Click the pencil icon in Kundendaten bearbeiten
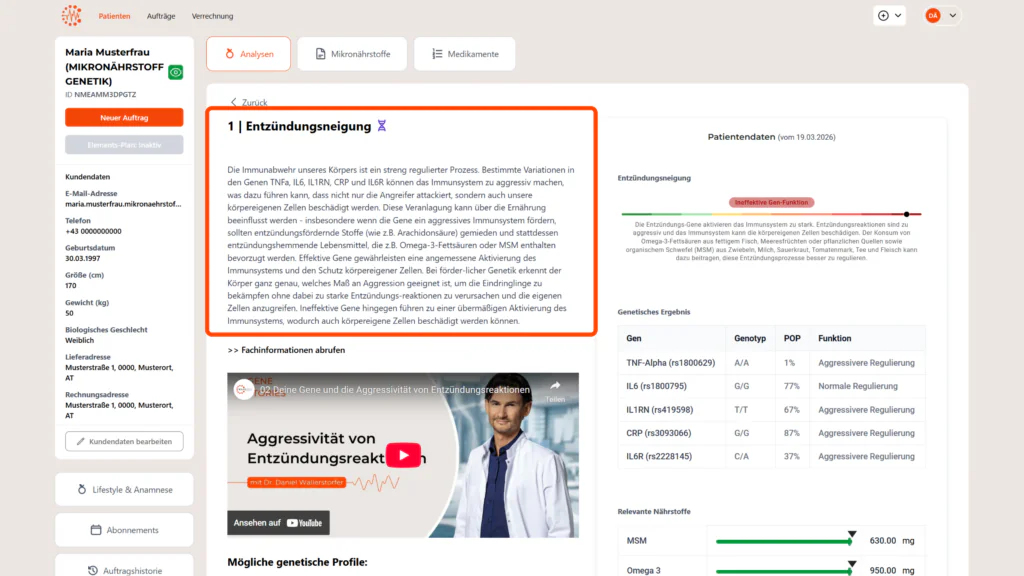The image size is (1024, 576). pos(78,441)
